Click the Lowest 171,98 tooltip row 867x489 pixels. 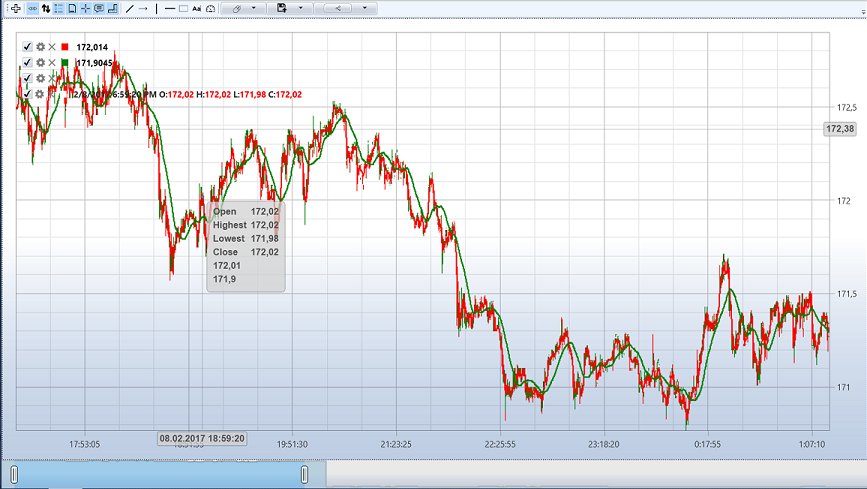pyautogui.click(x=246, y=238)
